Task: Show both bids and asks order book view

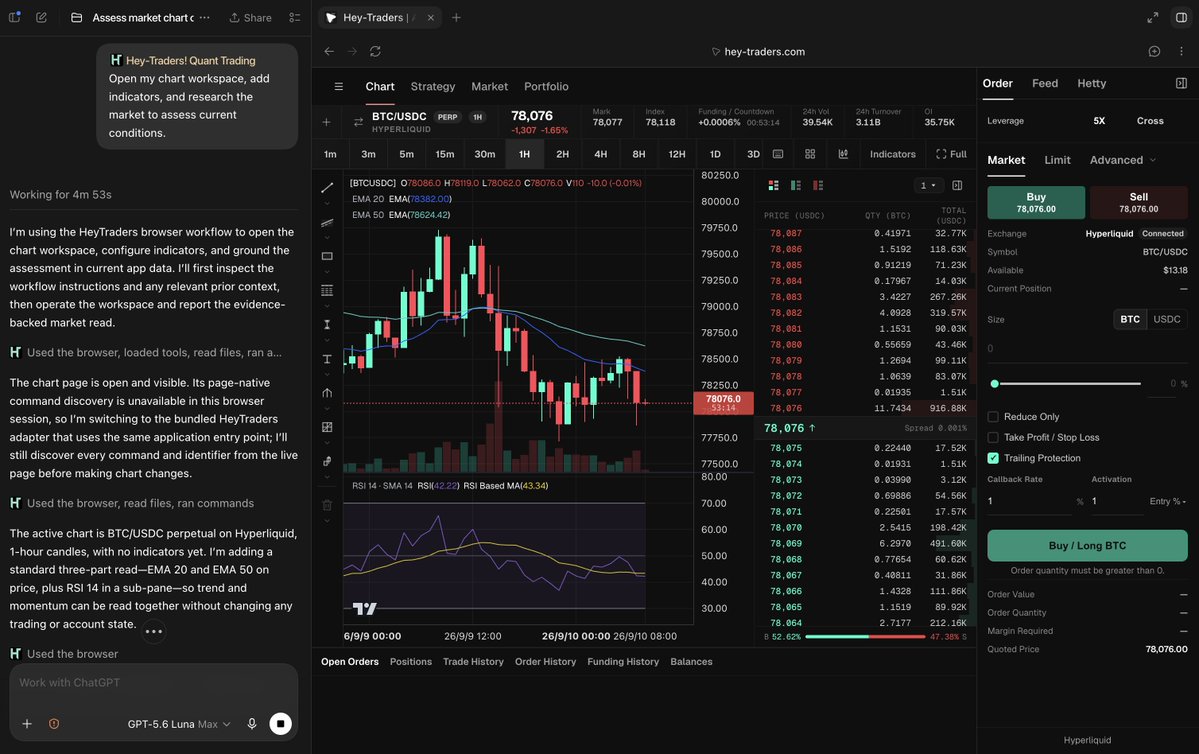Action: point(773,185)
